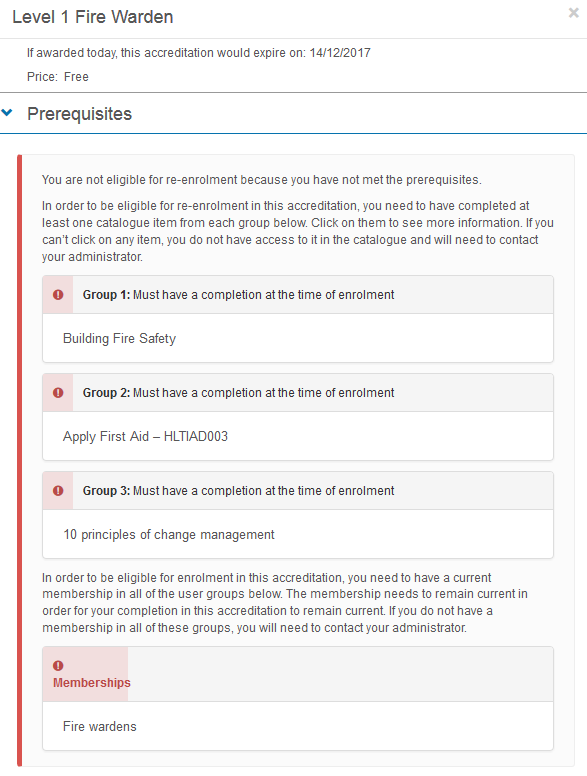Viewport: 587px width, 776px height.
Task: Click the Level 1 Fire Warden title
Action: pyautogui.click(x=93, y=17)
